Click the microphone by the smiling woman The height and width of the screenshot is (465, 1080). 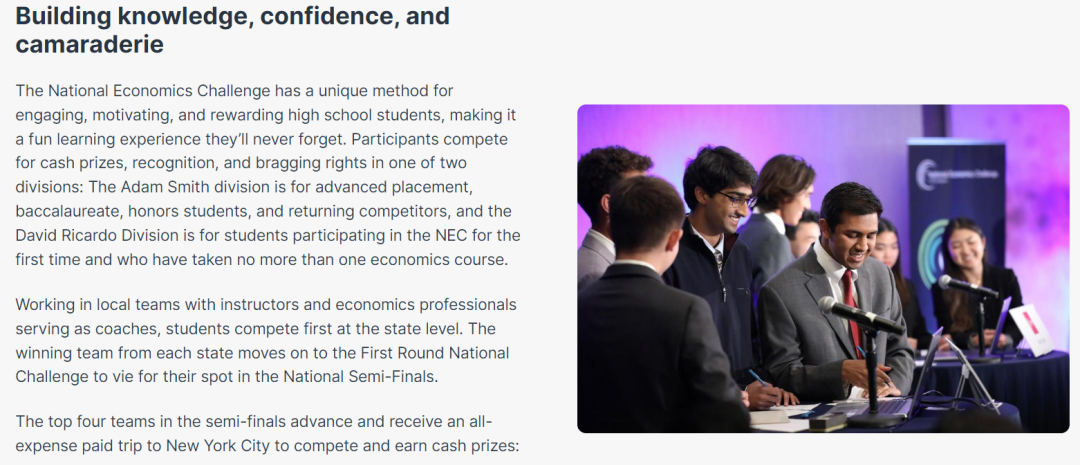click(x=968, y=287)
